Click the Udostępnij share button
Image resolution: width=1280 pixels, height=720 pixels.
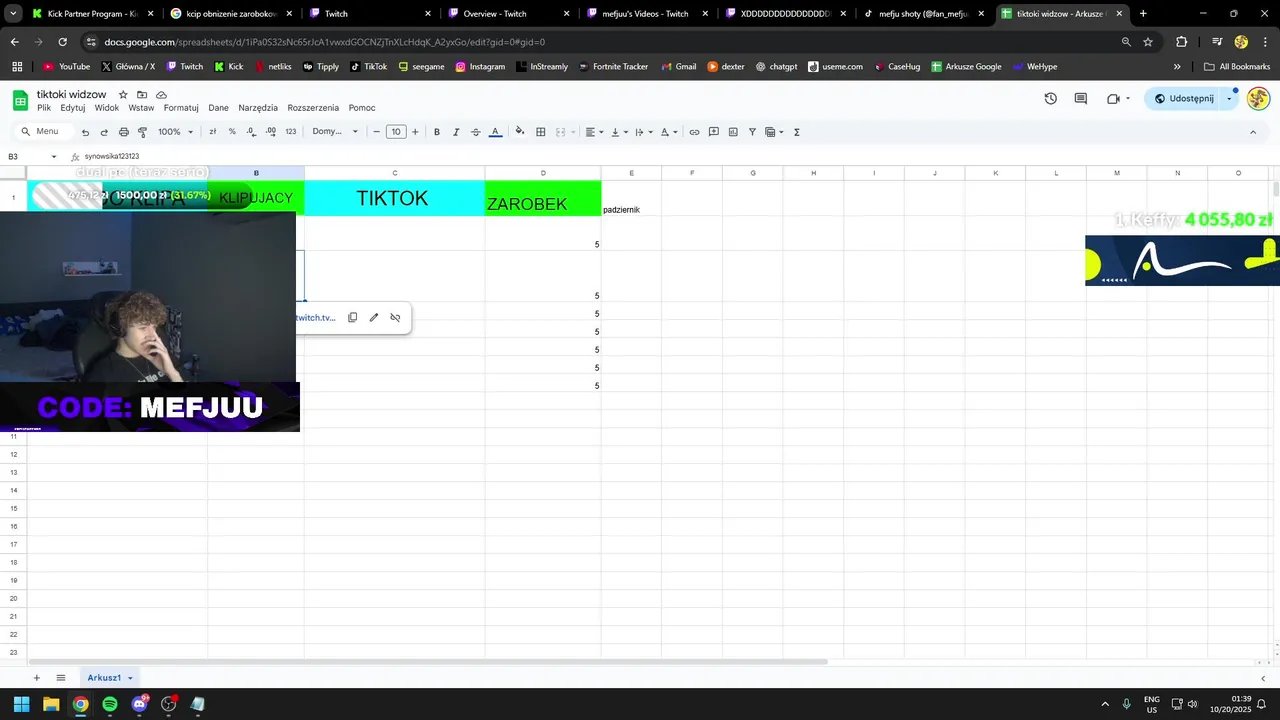coord(1184,99)
